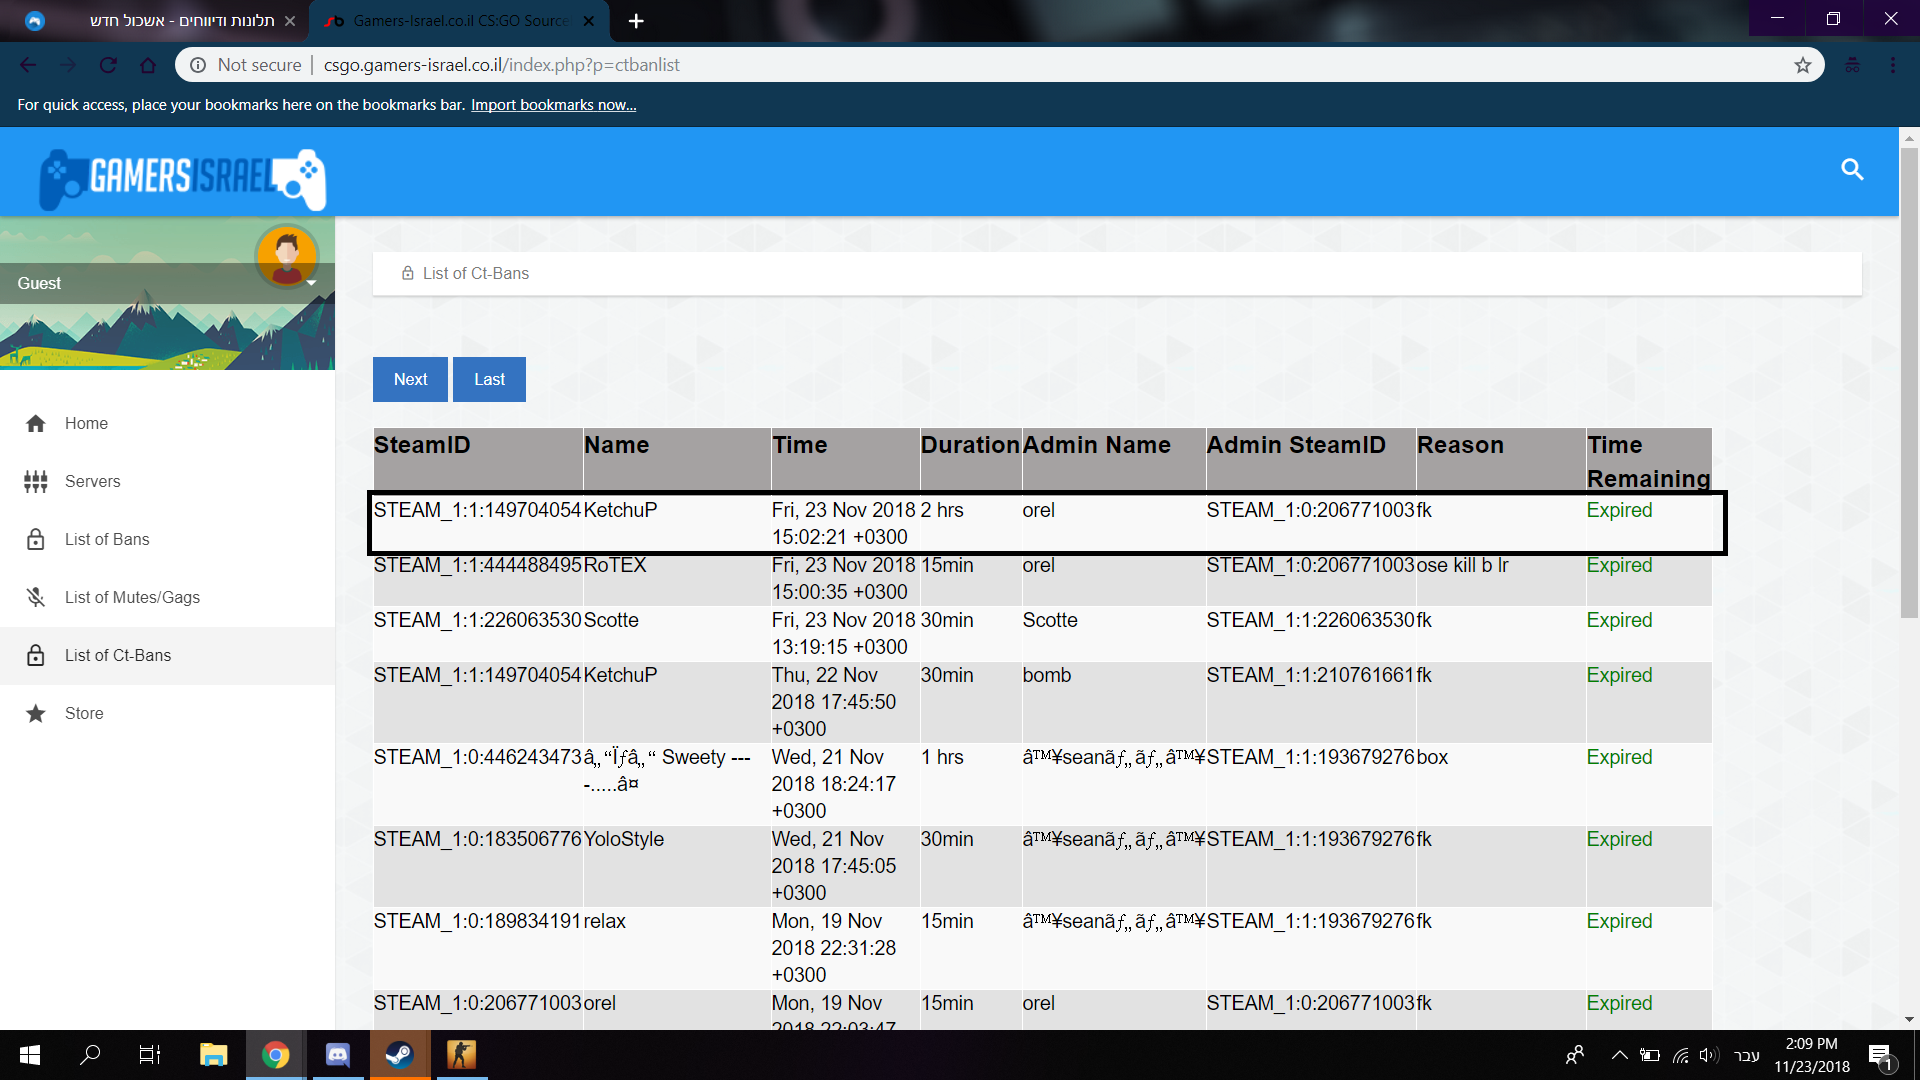Open Discord from the taskbar

click(338, 1054)
